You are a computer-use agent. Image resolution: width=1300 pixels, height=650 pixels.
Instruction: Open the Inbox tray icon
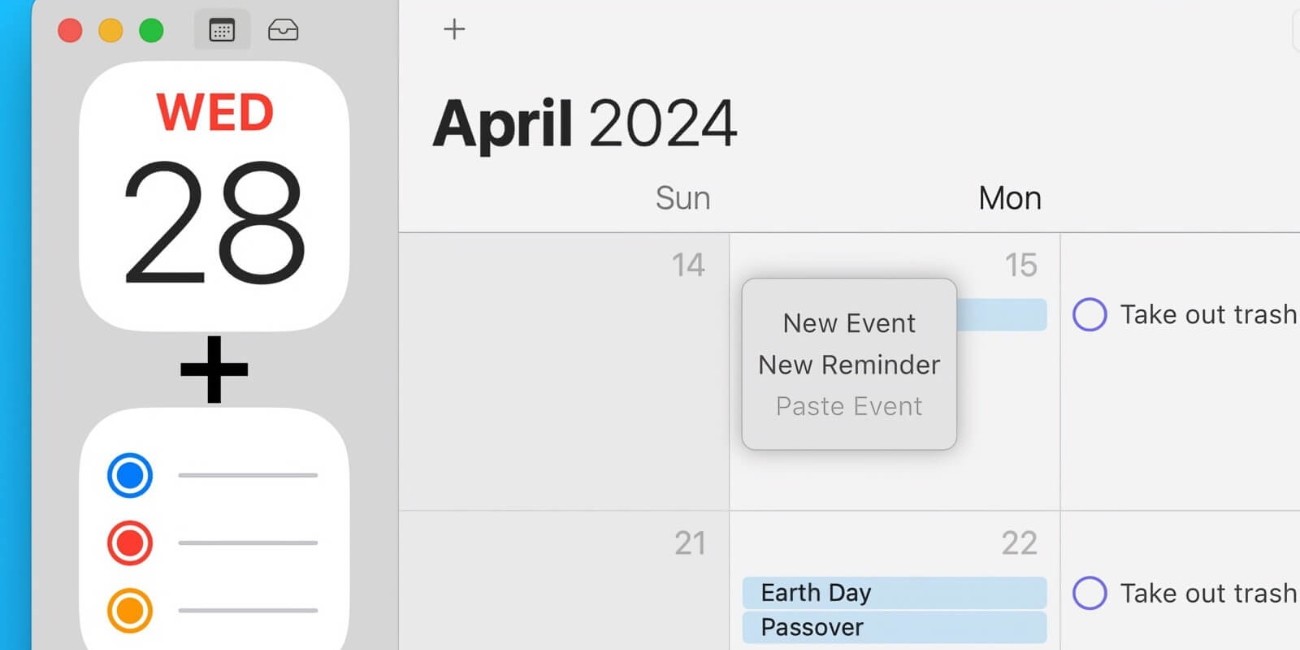pos(282,30)
